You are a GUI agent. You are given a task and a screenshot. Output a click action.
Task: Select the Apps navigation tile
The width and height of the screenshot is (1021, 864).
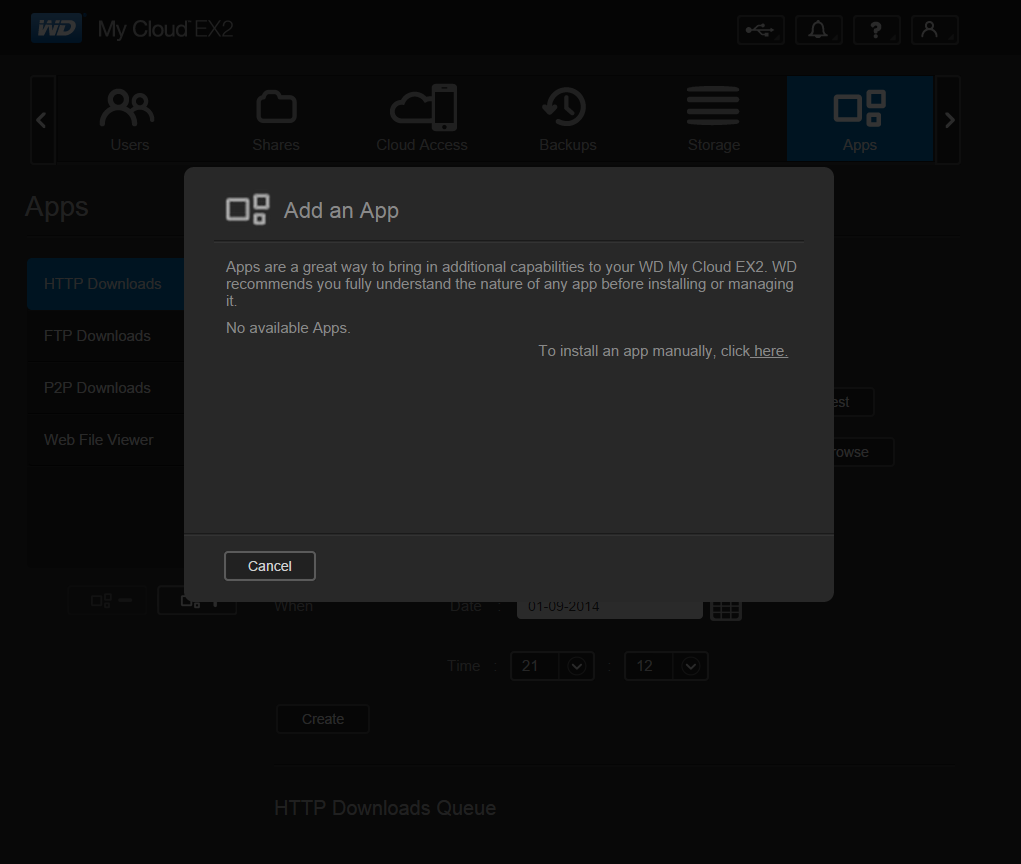860,119
